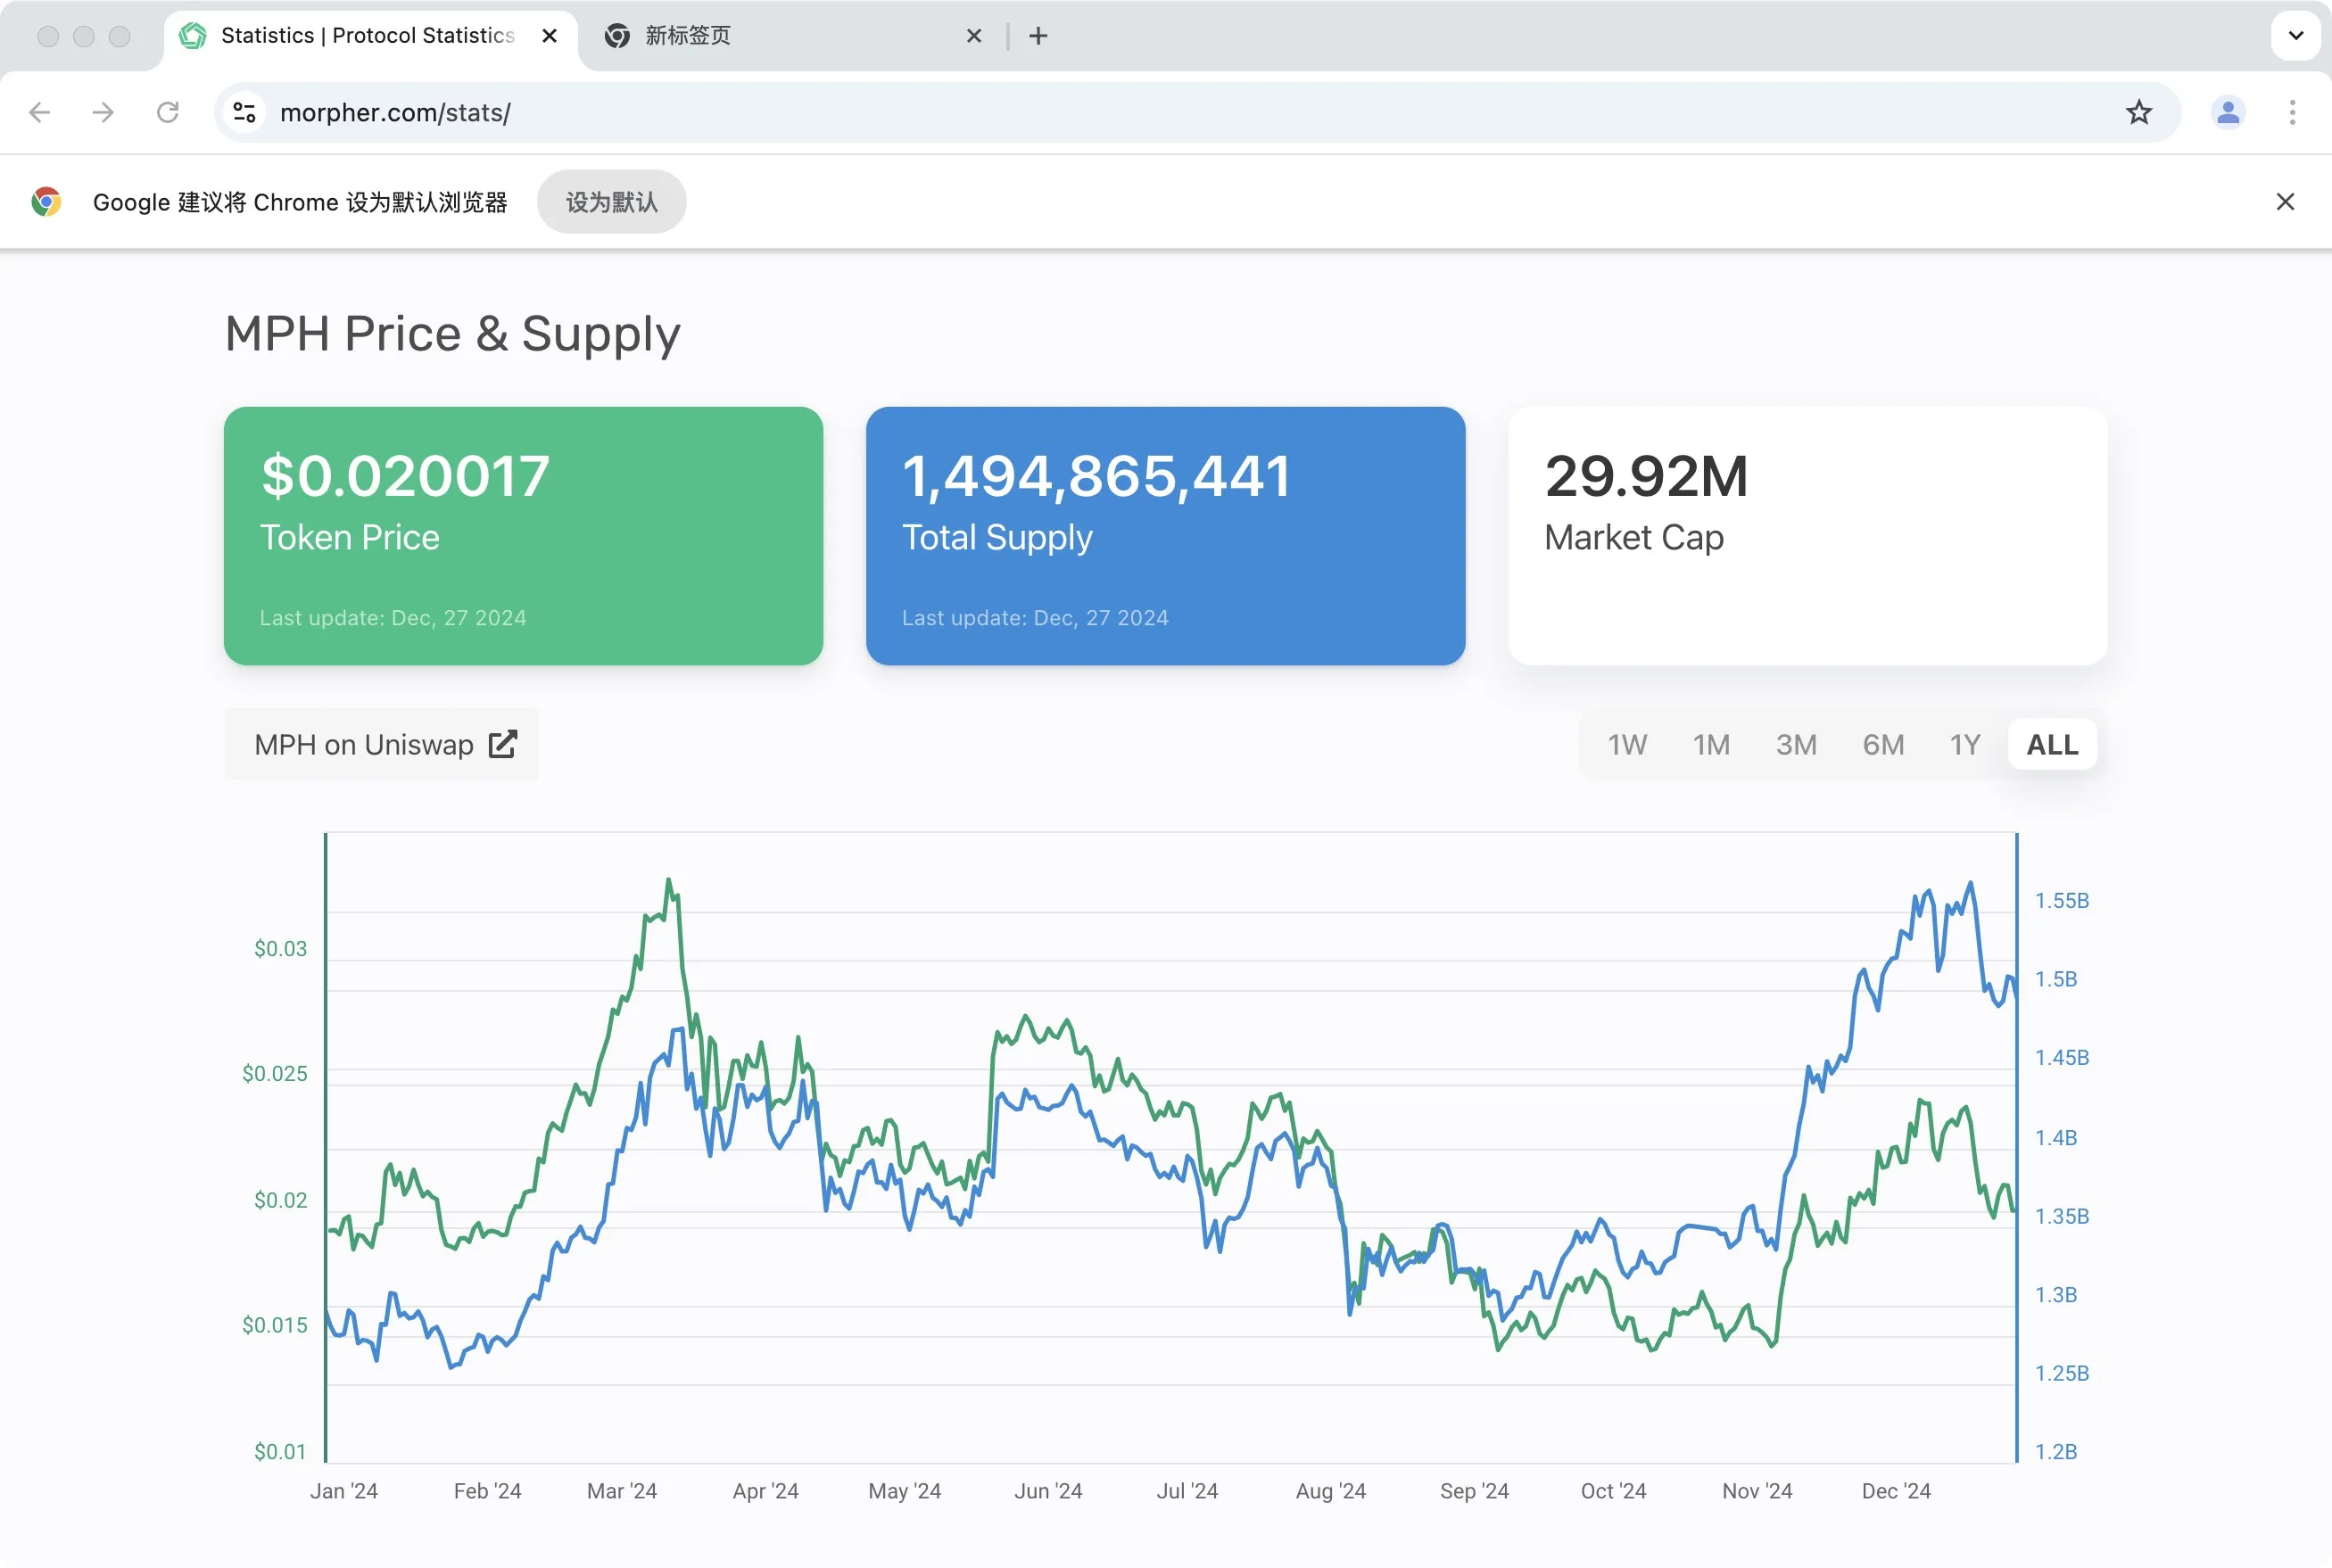Click the 1.3B supply axis label
Image resolution: width=2332 pixels, height=1568 pixels.
pos(2056,1295)
